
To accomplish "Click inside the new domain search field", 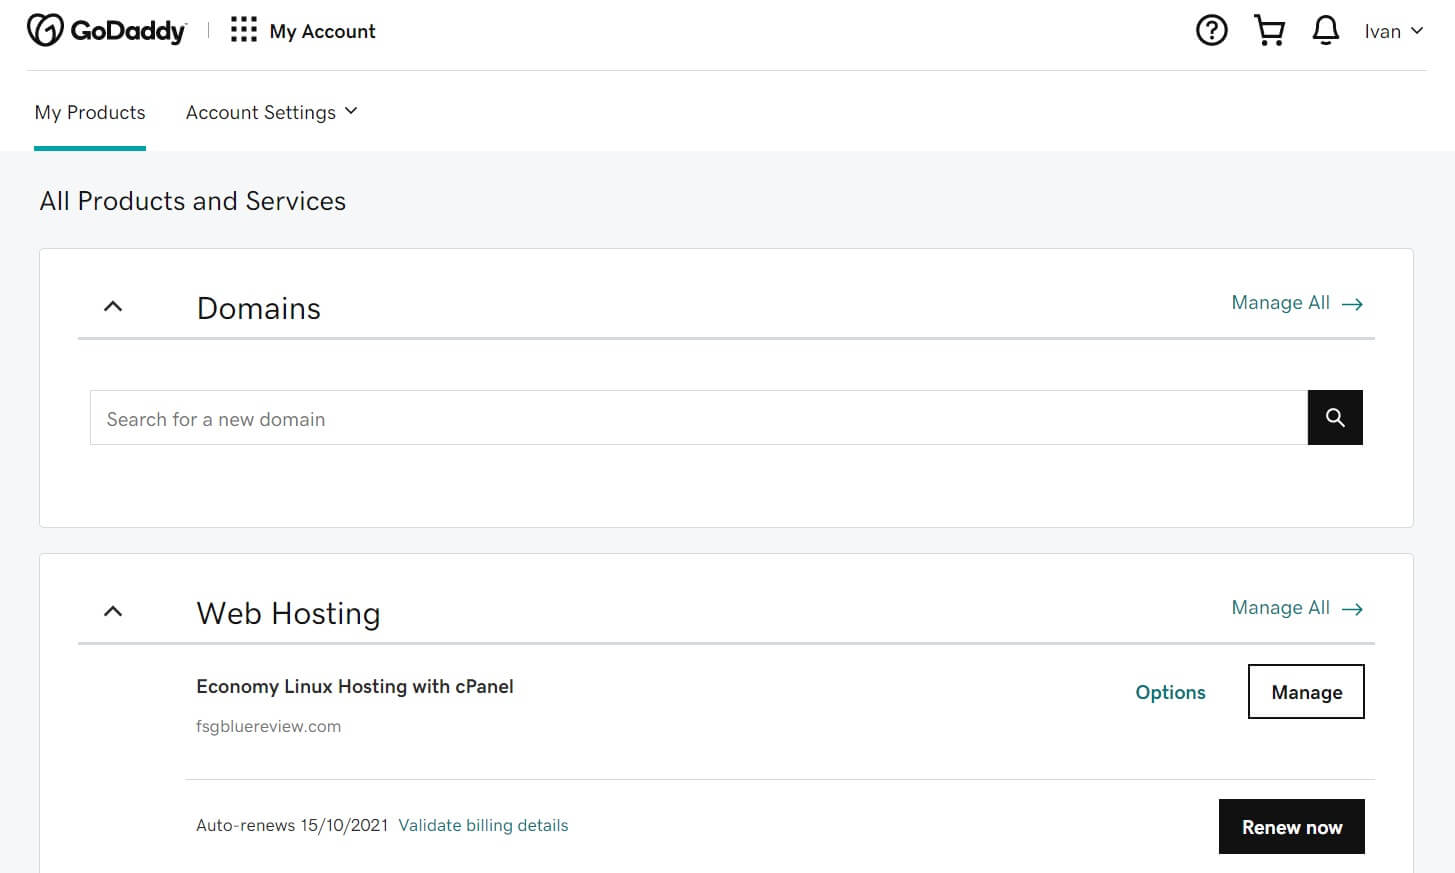I will coord(600,418).
